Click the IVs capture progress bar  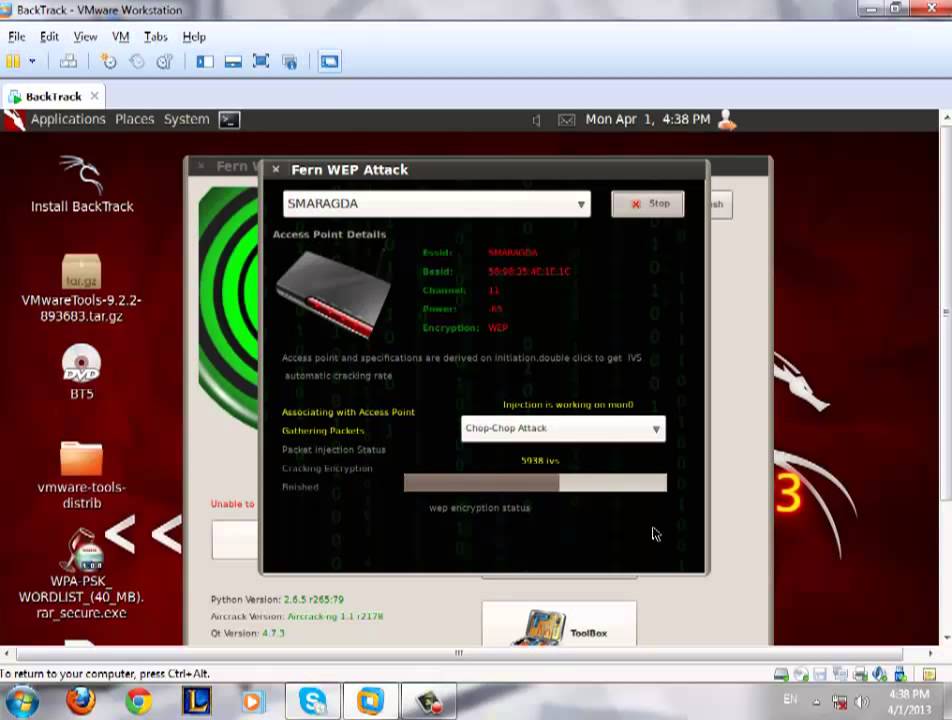[x=536, y=483]
